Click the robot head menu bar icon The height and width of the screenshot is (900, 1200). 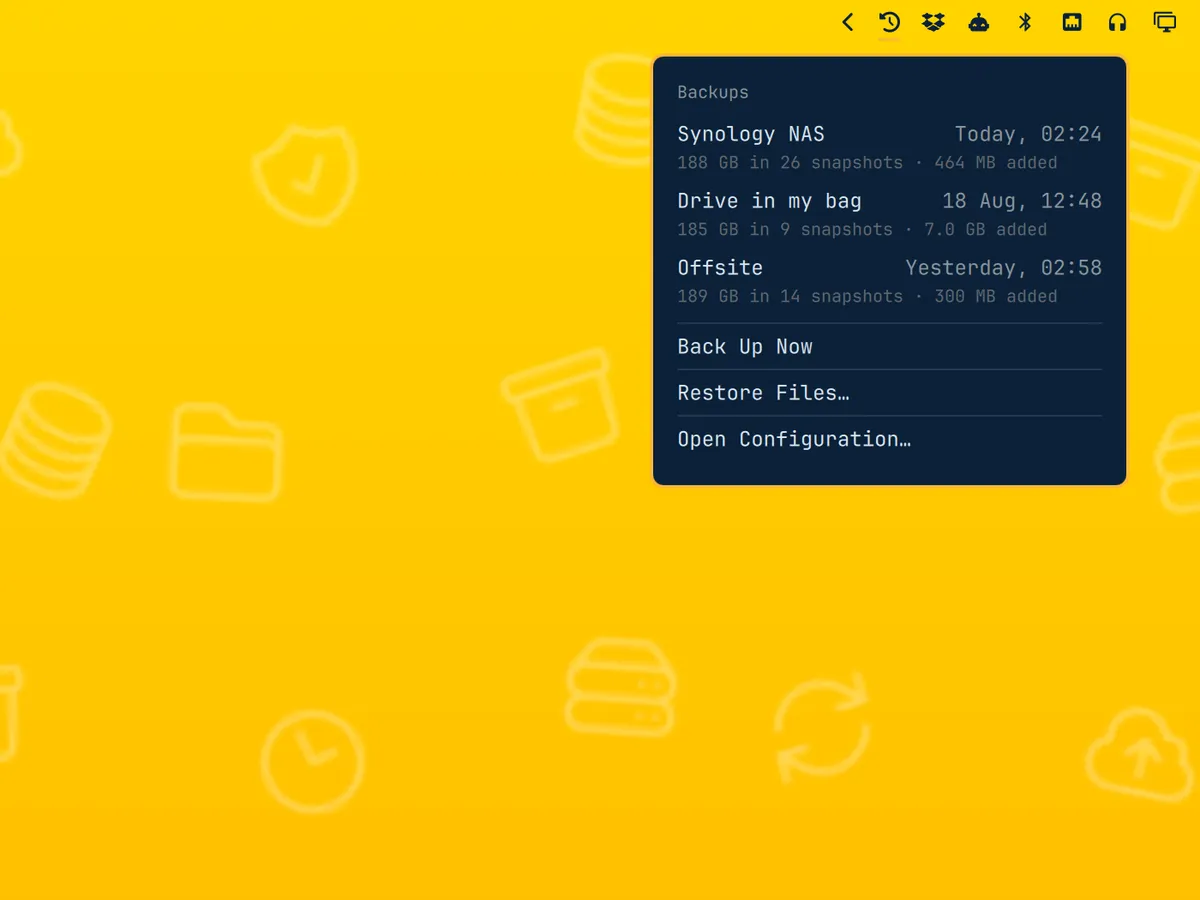(x=979, y=22)
